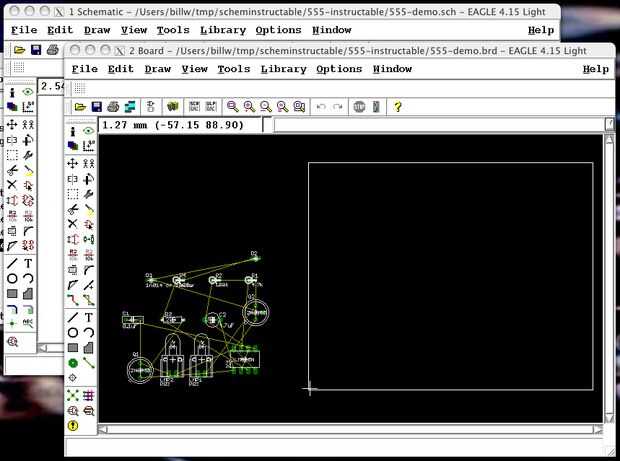Image resolution: width=620 pixels, height=461 pixels.
Task: Save the board with the floppy disk icon
Action: [96, 107]
